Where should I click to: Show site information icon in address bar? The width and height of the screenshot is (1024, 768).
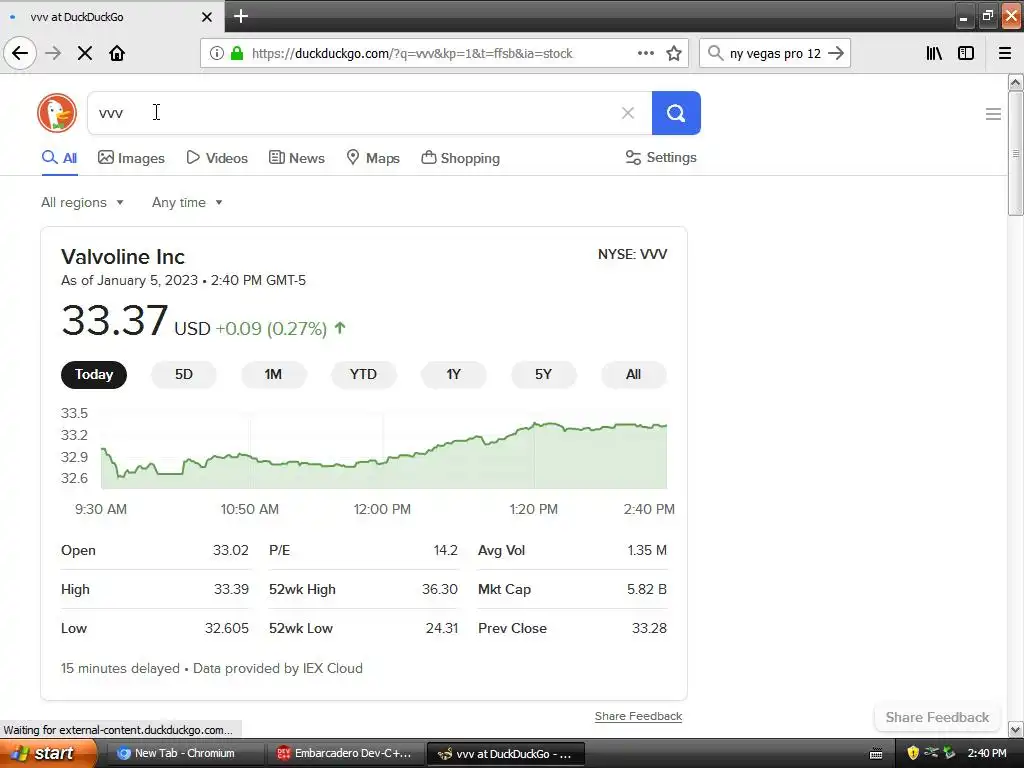[x=216, y=53]
